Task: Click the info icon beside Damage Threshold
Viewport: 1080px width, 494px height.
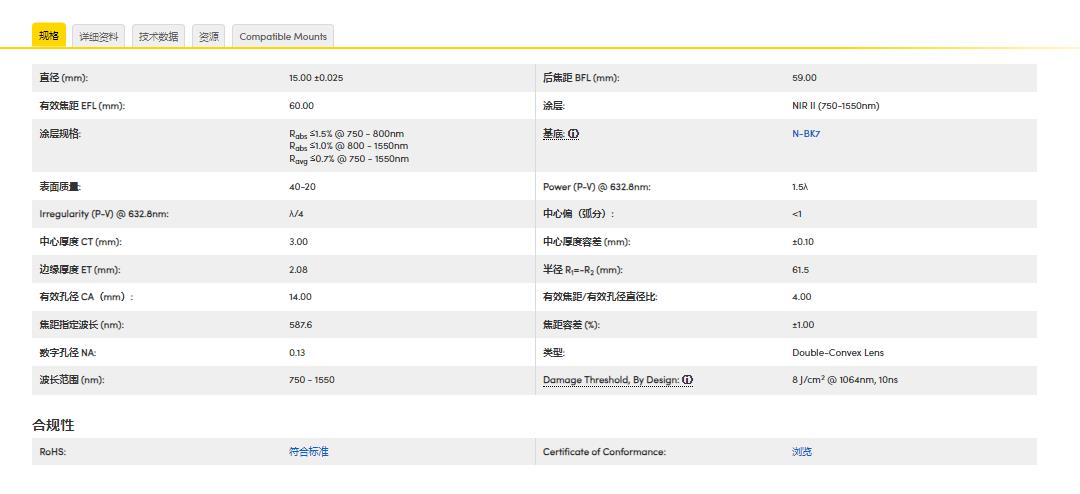Action: pyautogui.click(x=688, y=380)
